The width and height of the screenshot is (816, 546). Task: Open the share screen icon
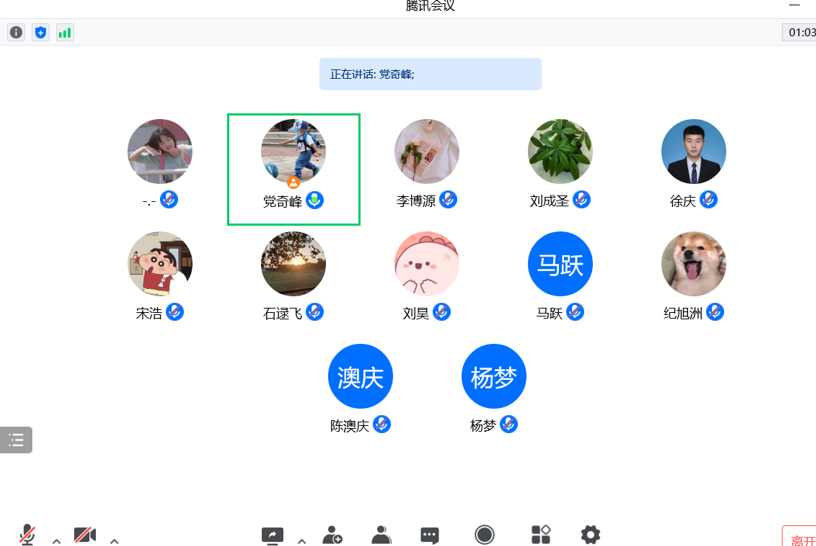[272, 535]
